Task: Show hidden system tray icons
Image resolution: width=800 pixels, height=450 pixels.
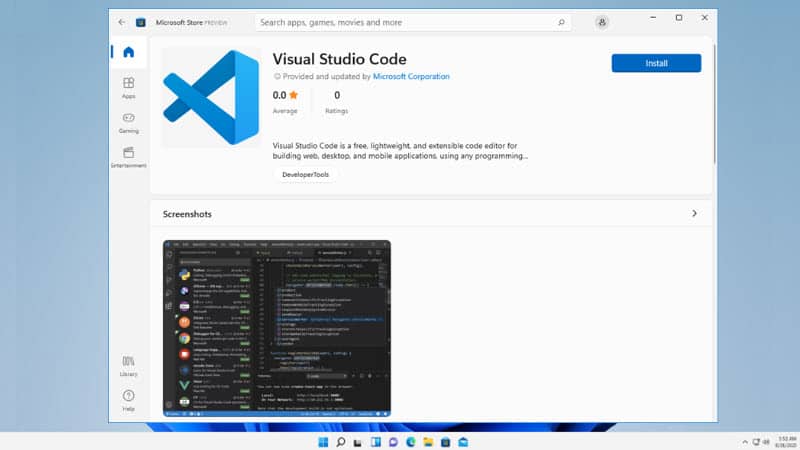Action: (745, 442)
